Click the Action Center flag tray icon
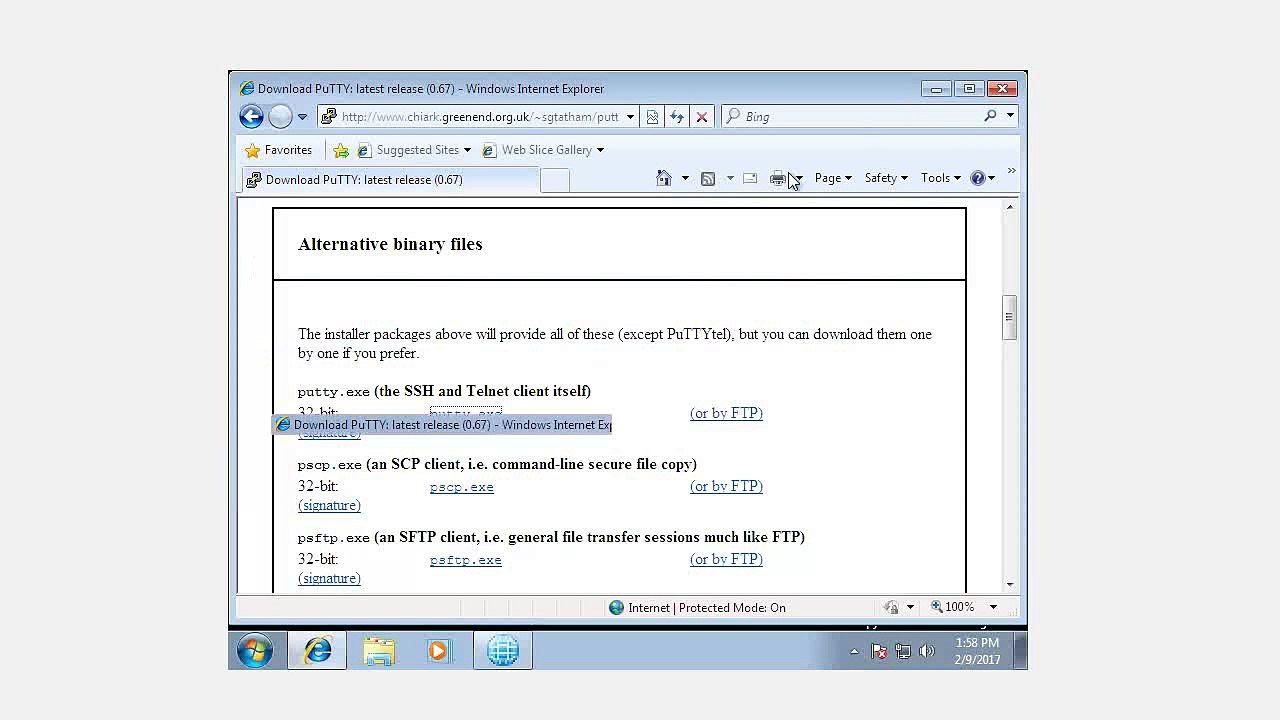Screen dimensions: 1280x720 tap(879, 652)
